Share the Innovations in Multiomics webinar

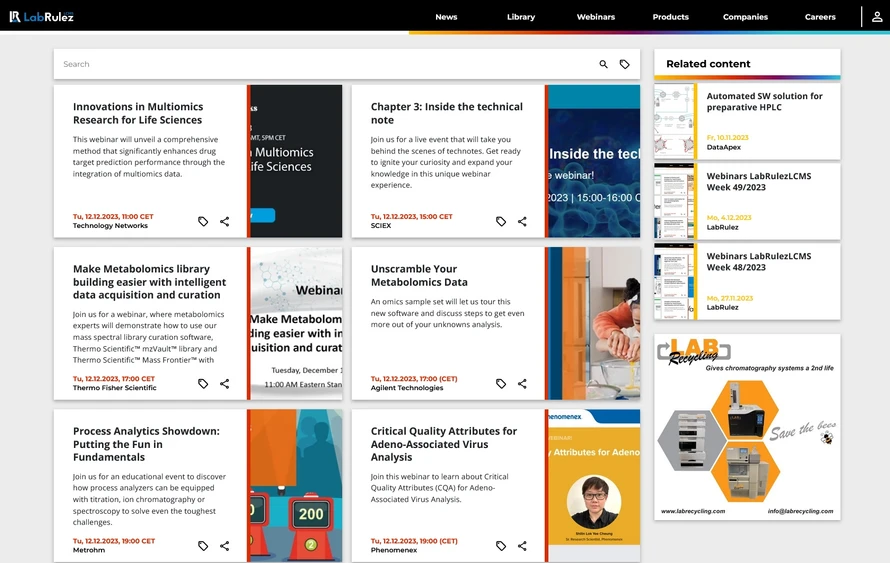pos(225,221)
